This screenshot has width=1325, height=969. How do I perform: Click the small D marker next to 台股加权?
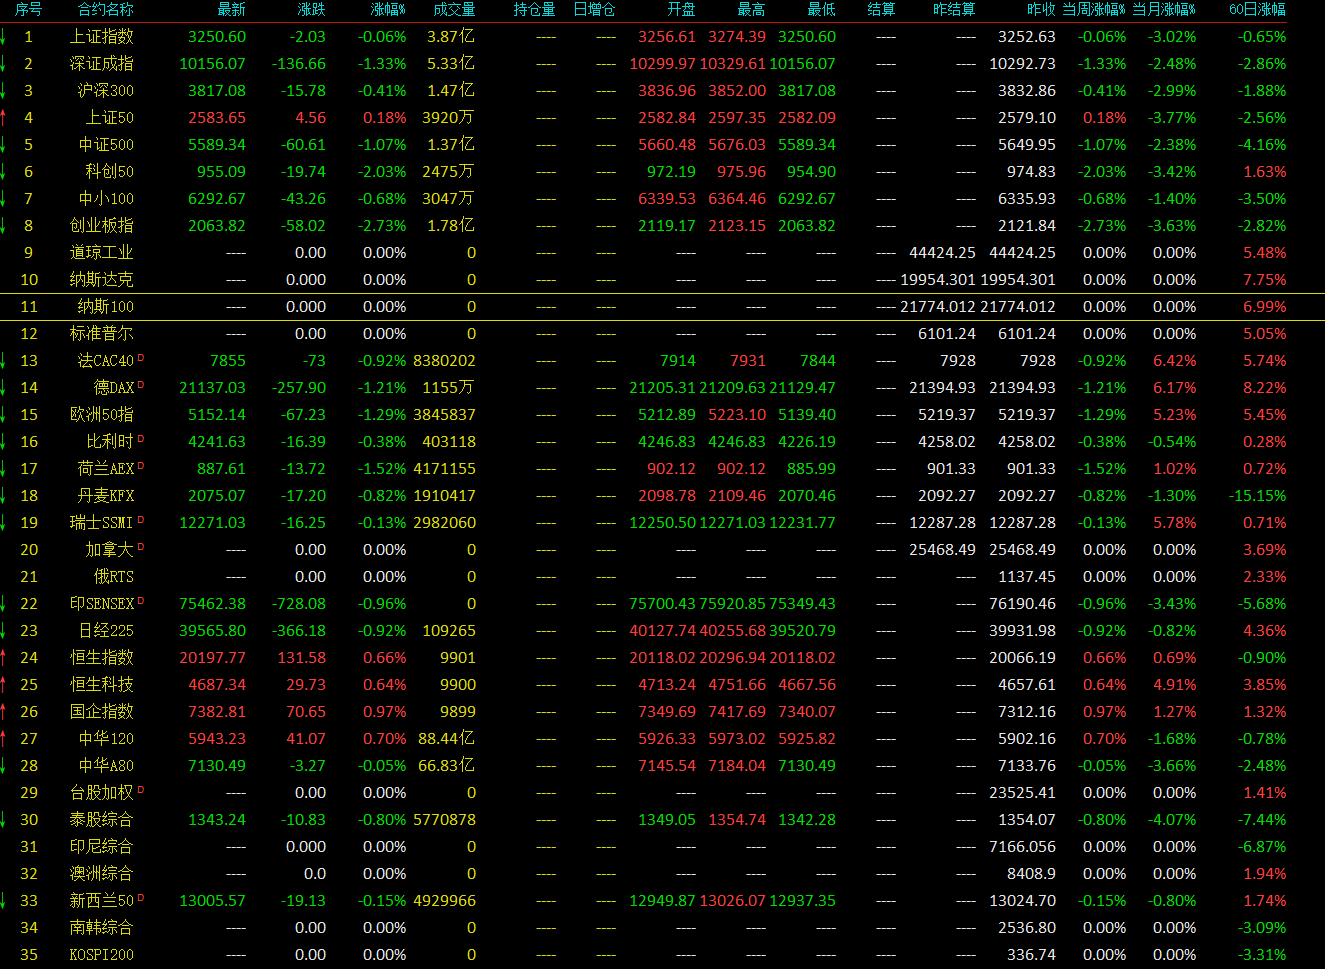click(x=141, y=789)
